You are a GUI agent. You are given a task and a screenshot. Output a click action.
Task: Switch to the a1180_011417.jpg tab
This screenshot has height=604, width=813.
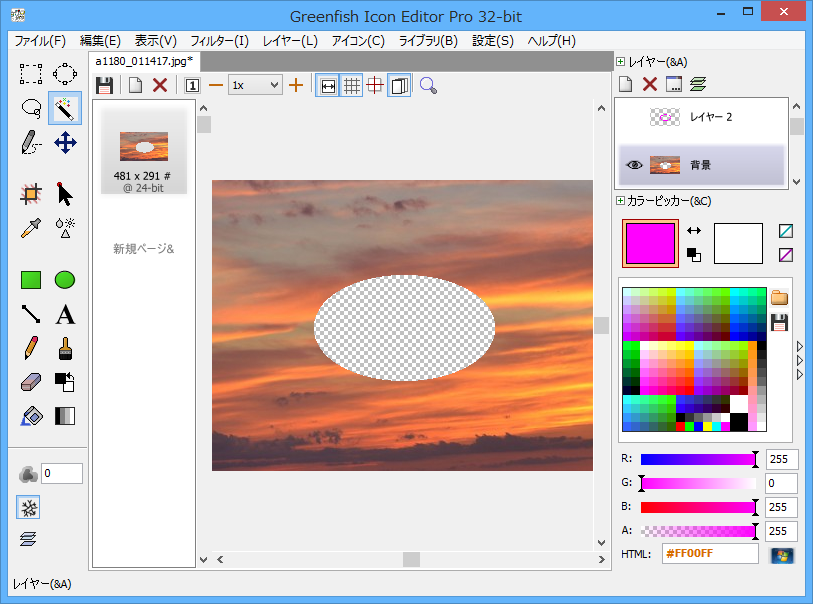click(143, 61)
